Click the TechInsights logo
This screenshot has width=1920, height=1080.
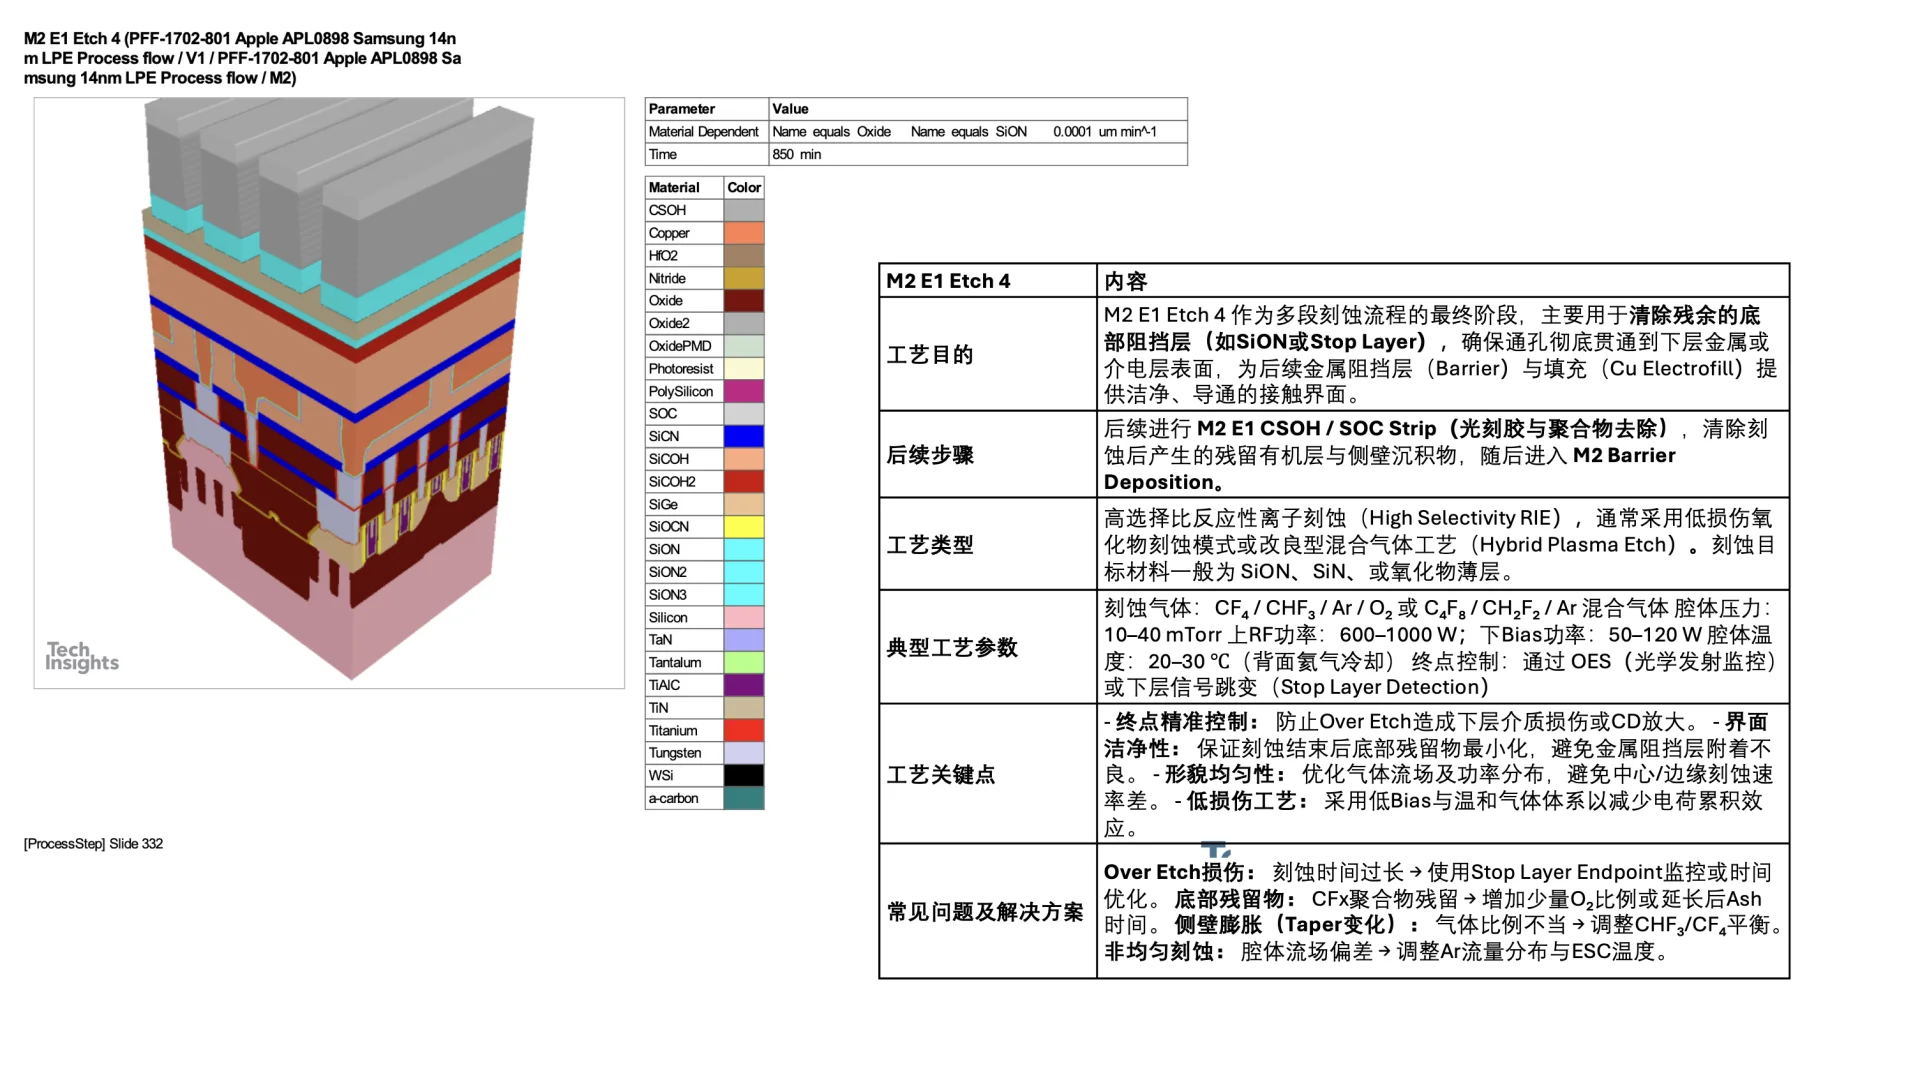tap(82, 657)
